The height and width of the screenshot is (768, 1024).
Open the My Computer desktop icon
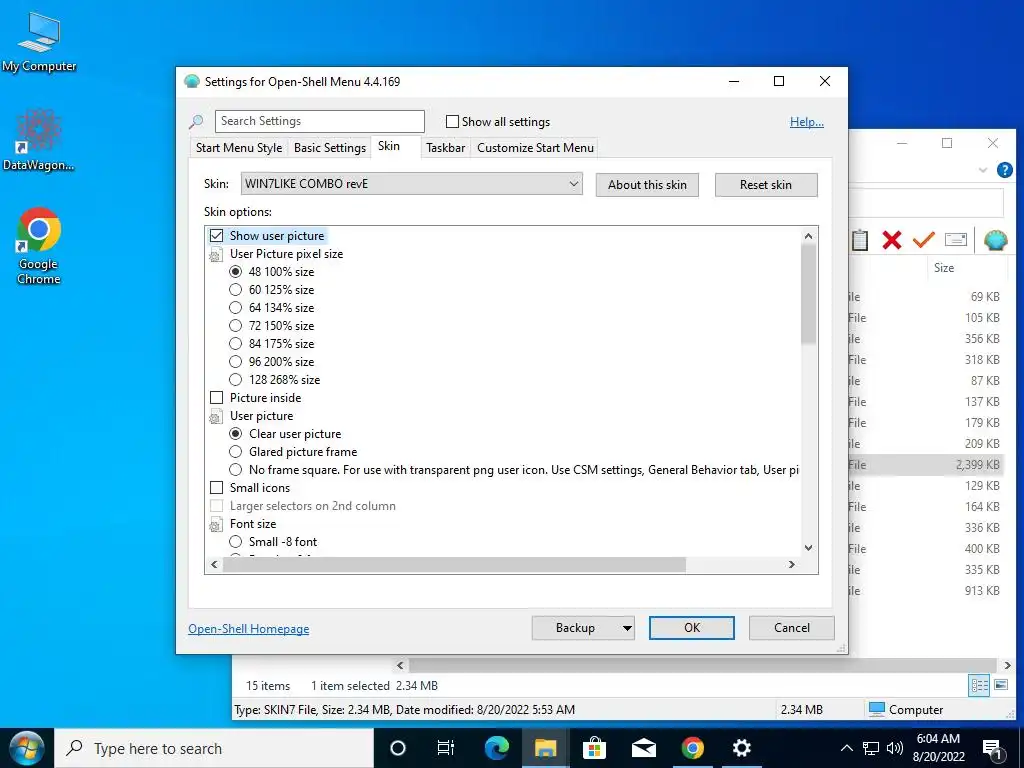tap(39, 42)
